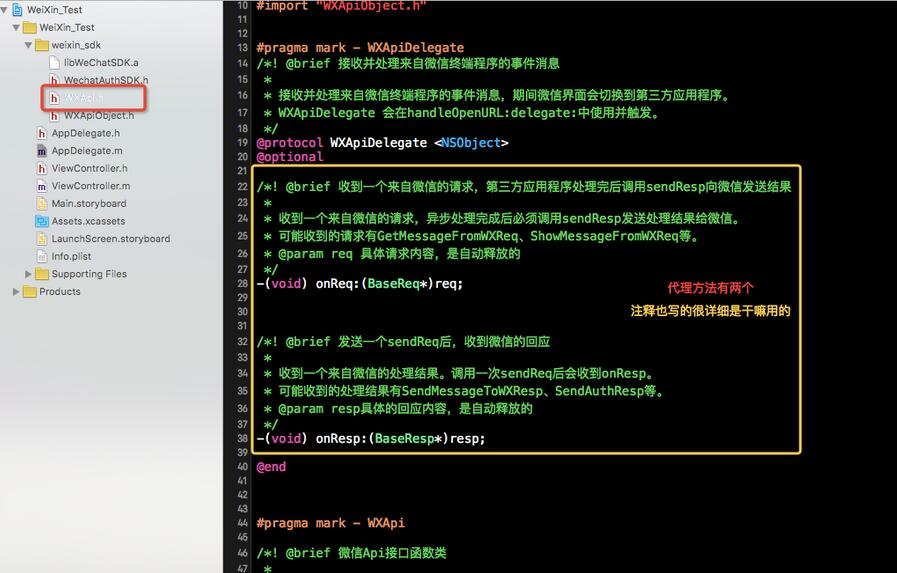Click the BaseReq type in onReq

pos(396,284)
